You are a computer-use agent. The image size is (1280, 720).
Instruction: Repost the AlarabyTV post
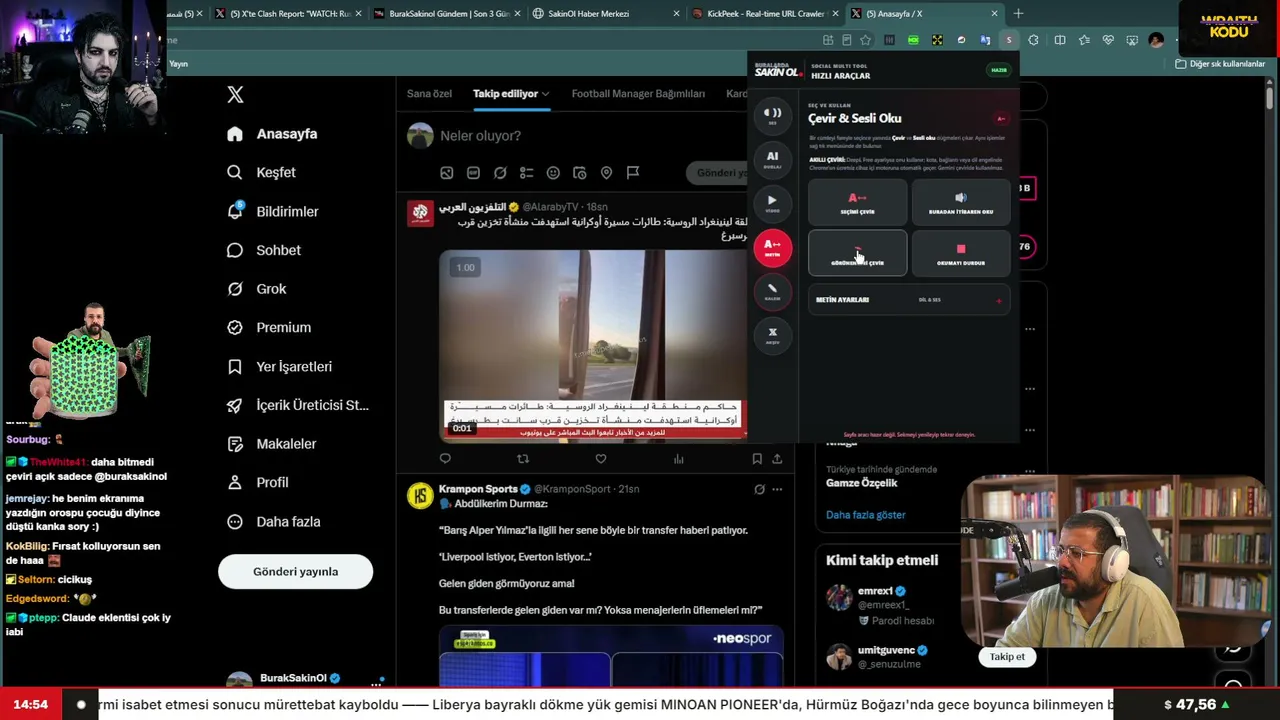tap(523, 459)
